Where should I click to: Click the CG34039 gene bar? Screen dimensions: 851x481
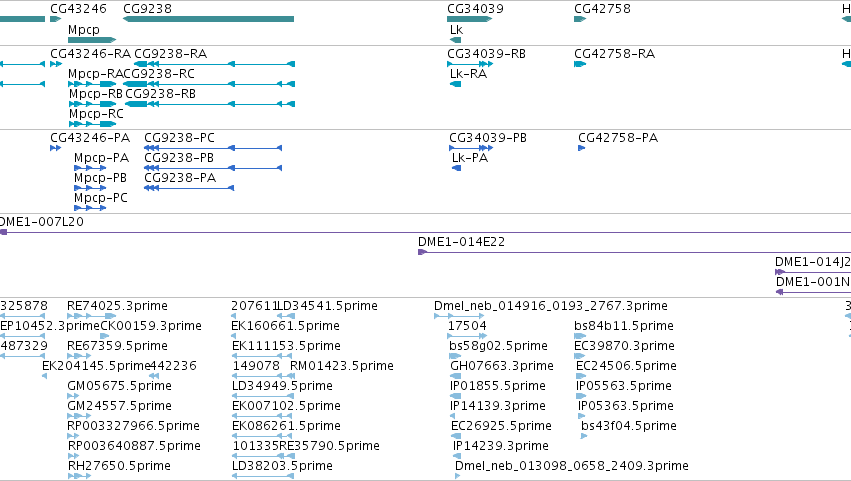[x=469, y=19]
